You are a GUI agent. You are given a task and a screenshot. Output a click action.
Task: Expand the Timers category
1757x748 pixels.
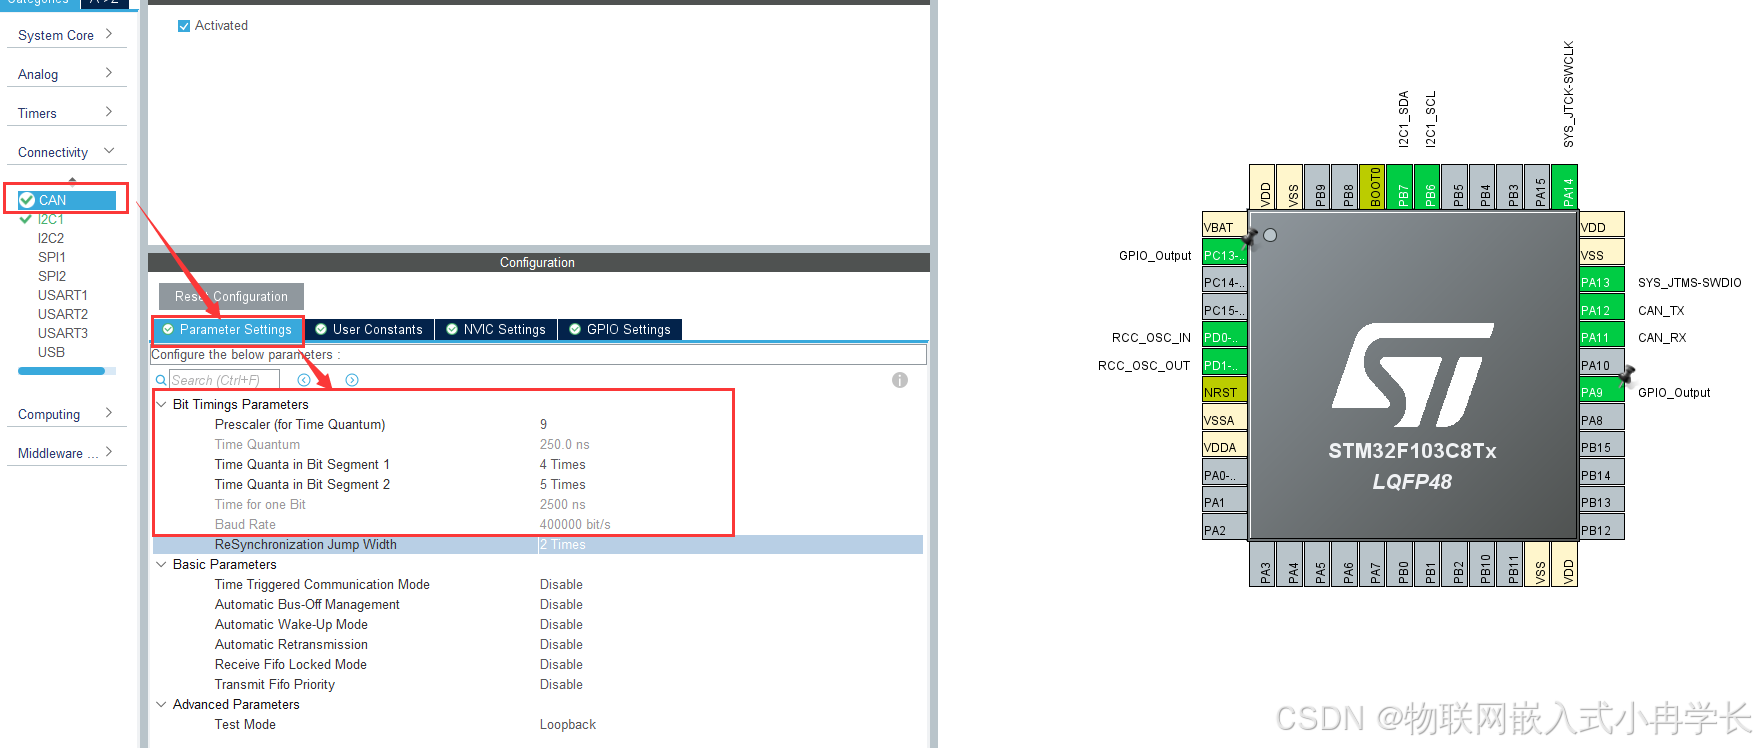[66, 113]
